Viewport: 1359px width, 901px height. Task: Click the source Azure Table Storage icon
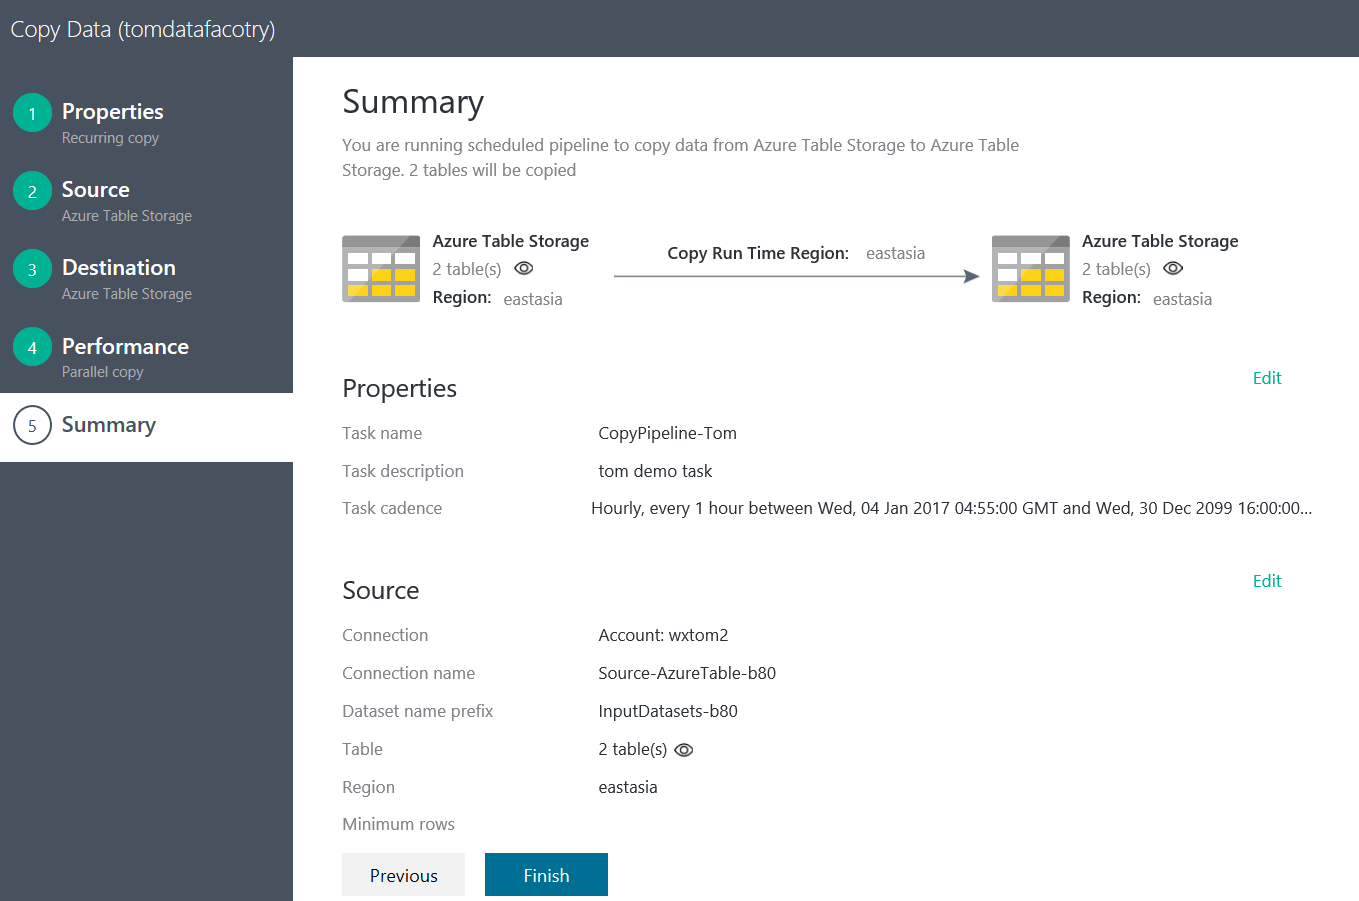381,268
